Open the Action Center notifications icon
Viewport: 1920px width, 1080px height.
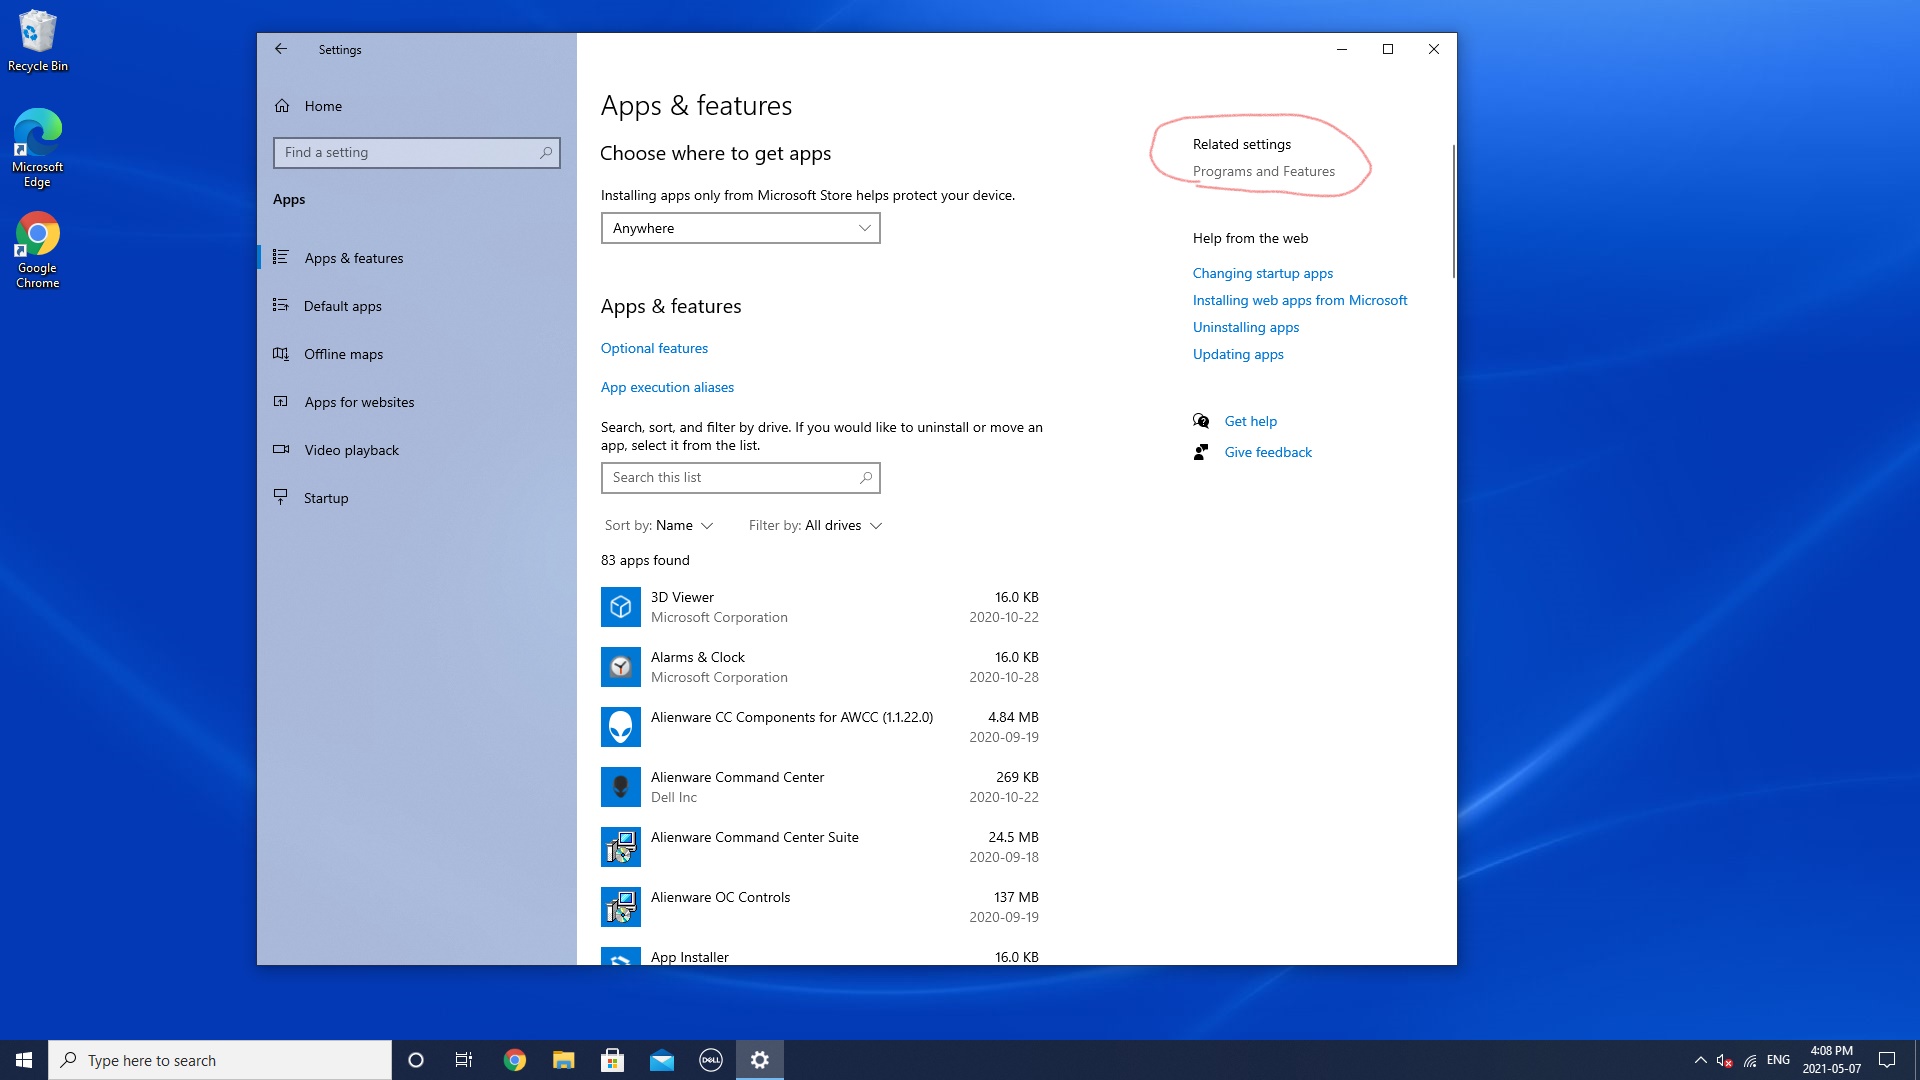click(x=1887, y=1060)
